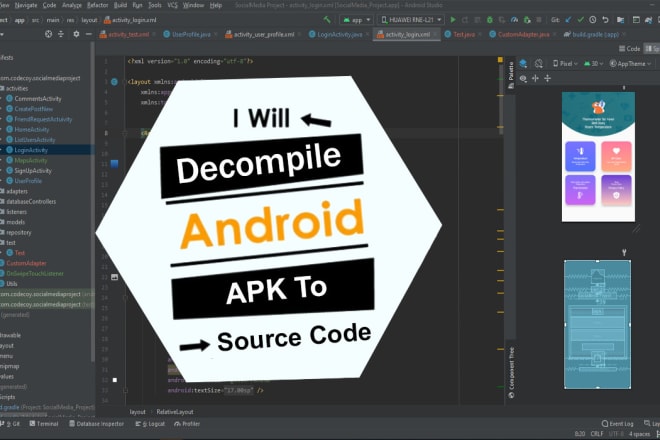Open Project panel settings gear
660x440 pixels.
point(76,34)
